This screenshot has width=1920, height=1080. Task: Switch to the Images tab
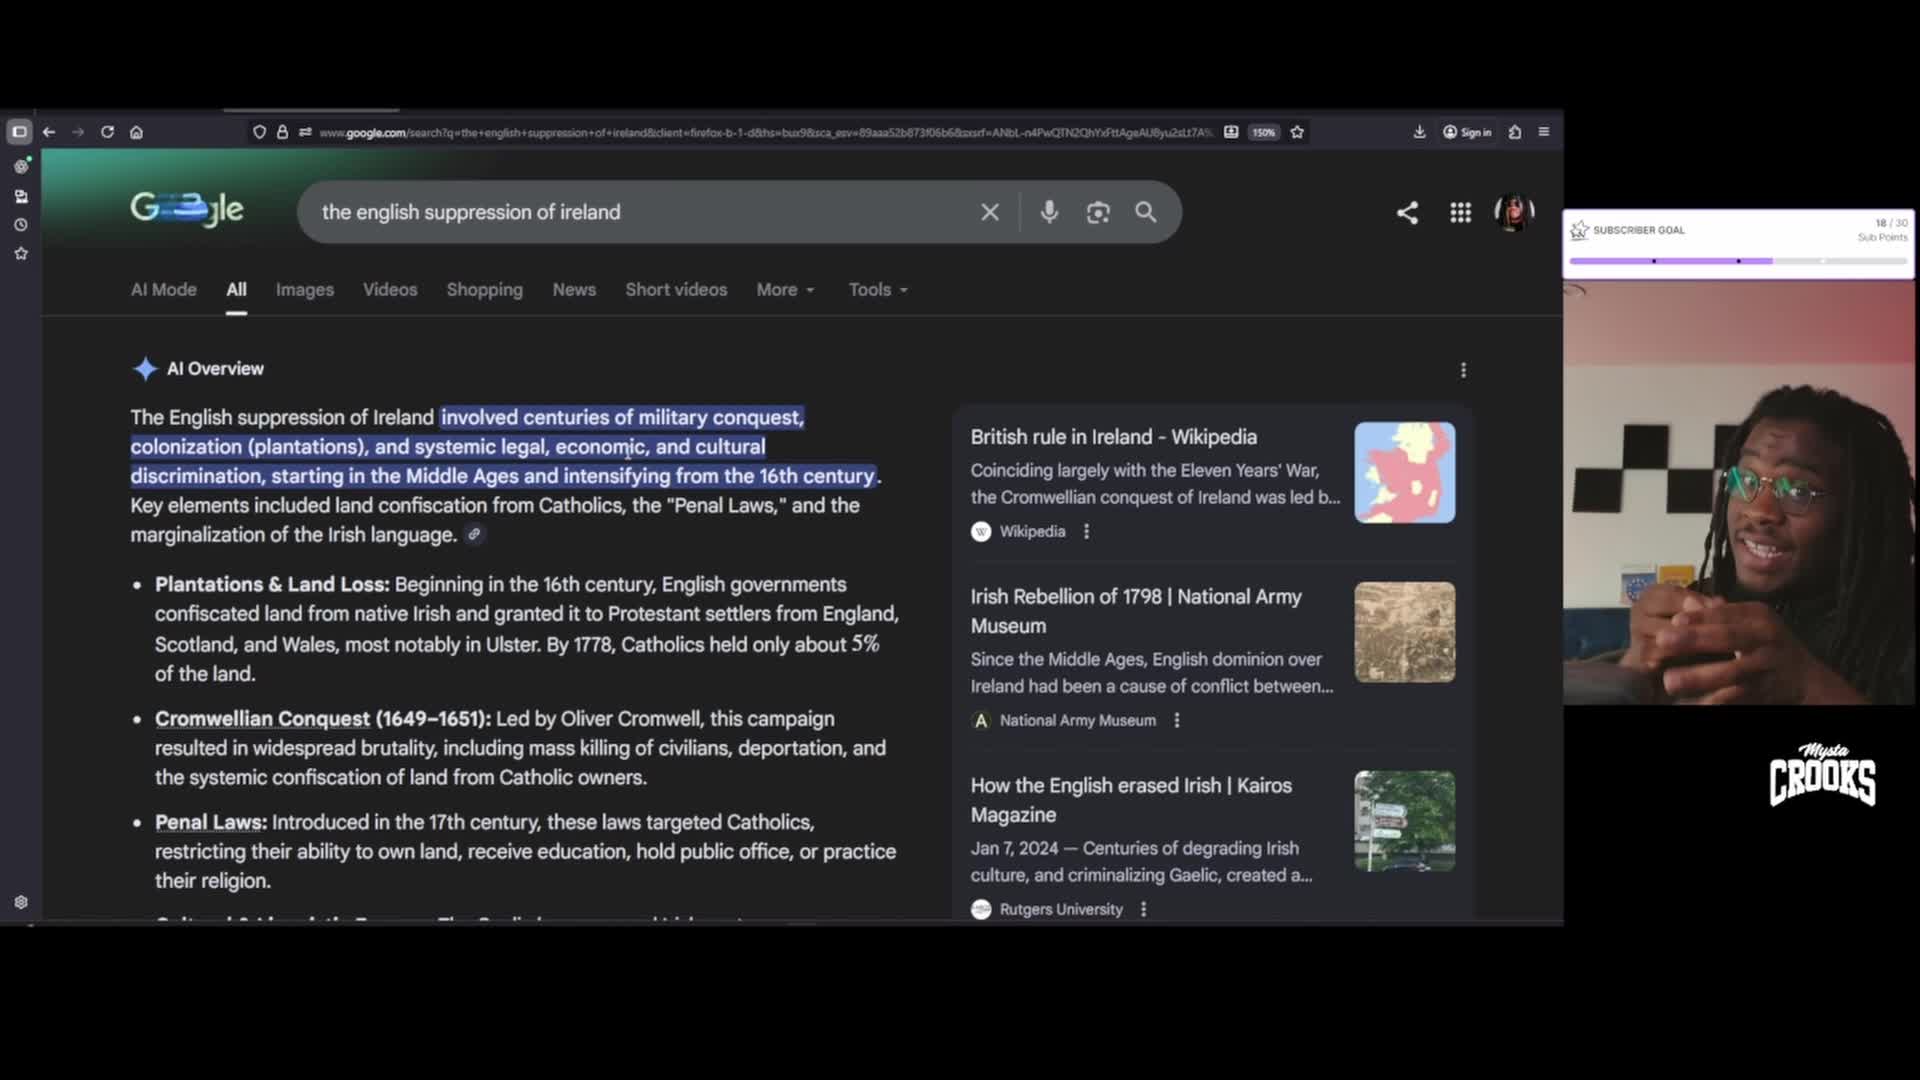pyautogui.click(x=304, y=289)
